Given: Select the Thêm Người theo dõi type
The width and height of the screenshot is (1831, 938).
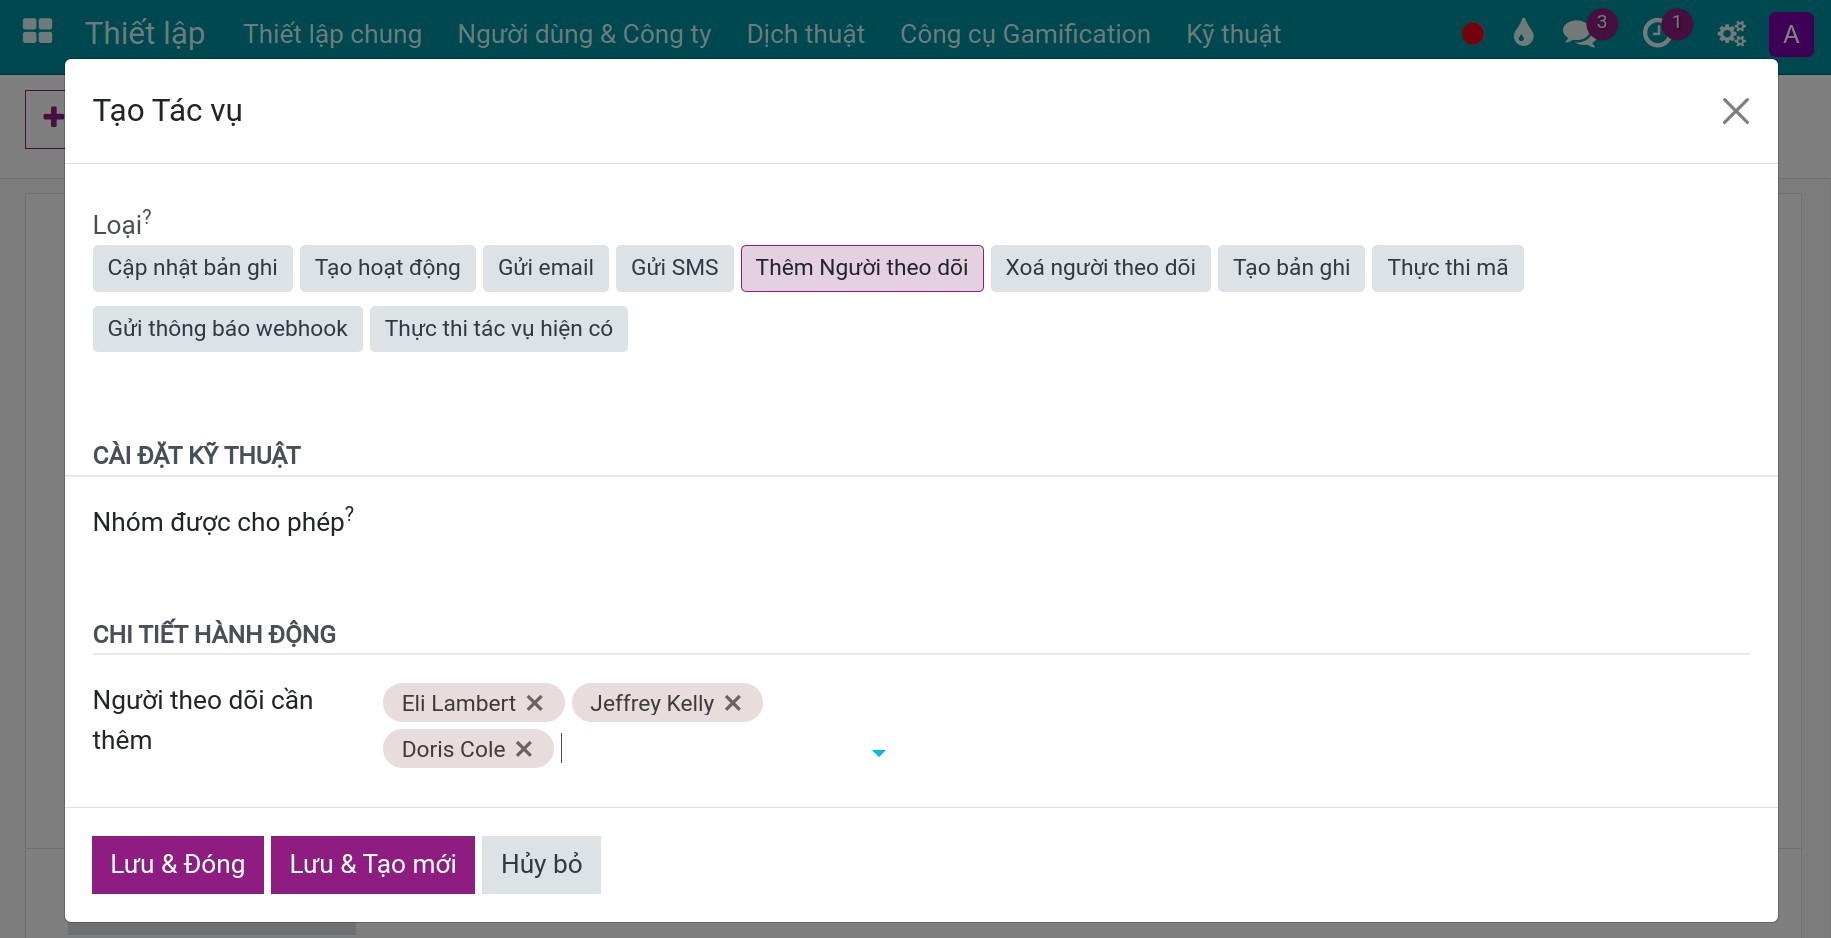Looking at the screenshot, I should [x=862, y=268].
